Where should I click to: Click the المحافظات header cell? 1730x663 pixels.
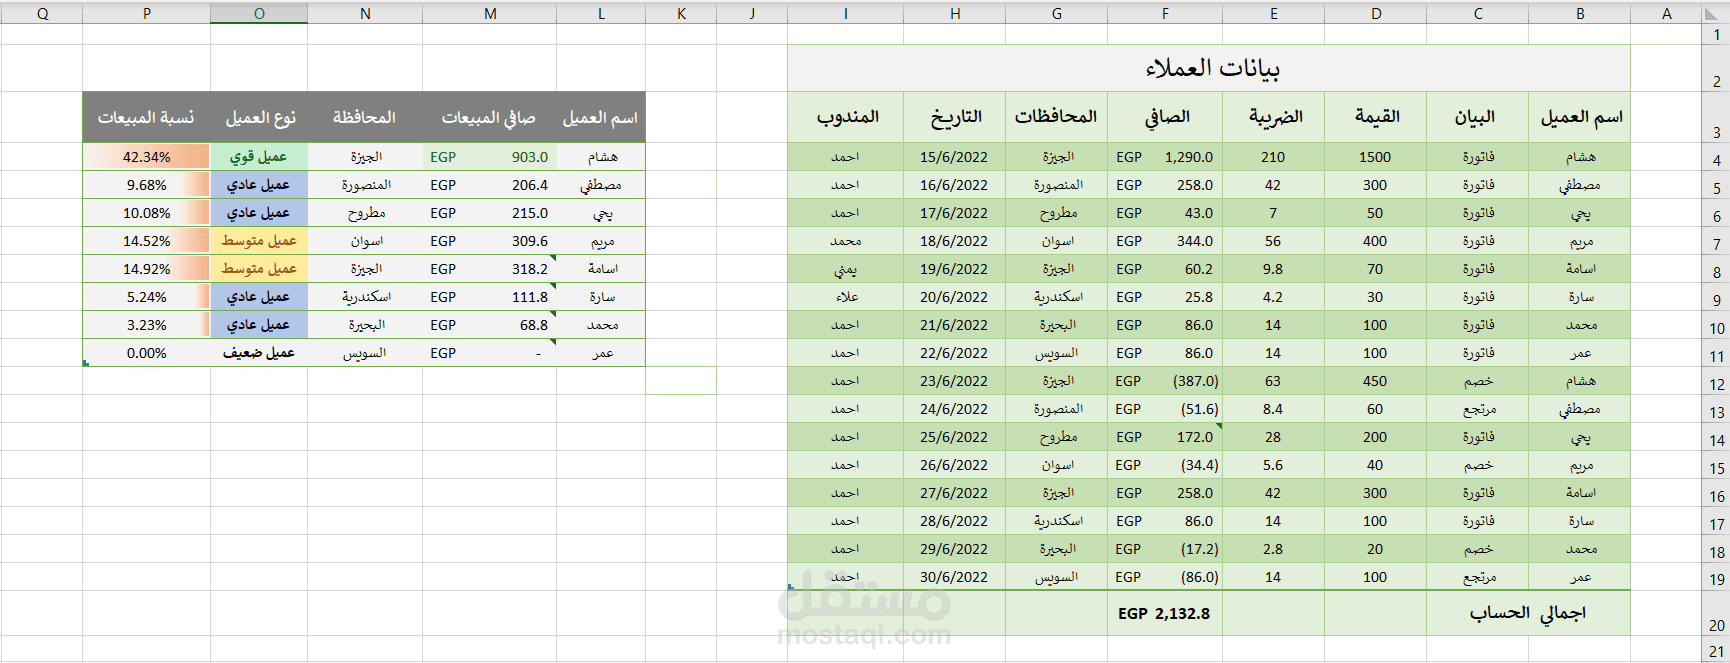[1056, 117]
